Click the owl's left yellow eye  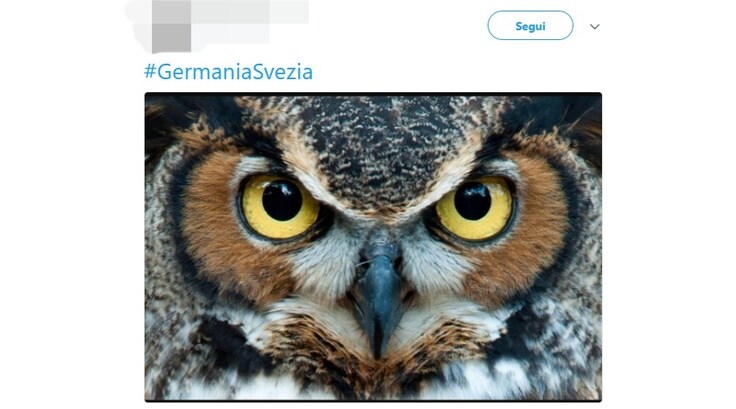pos(280,207)
